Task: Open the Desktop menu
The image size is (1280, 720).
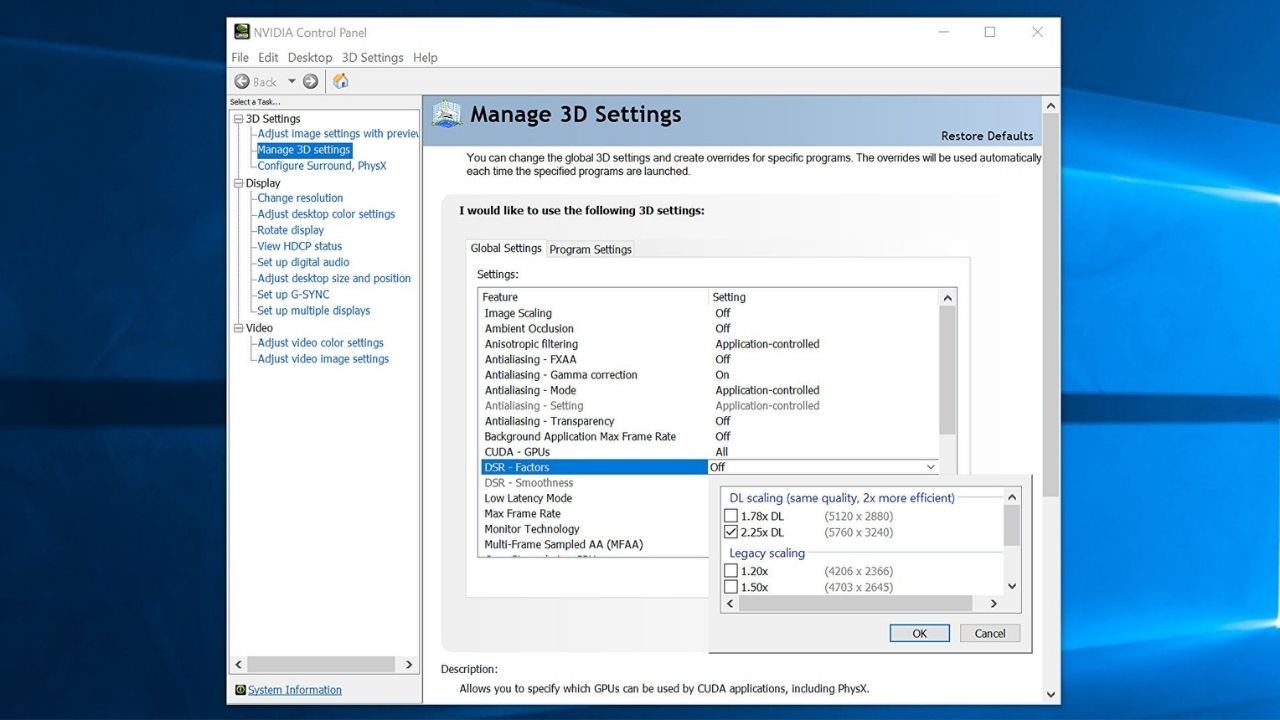Action: click(310, 58)
